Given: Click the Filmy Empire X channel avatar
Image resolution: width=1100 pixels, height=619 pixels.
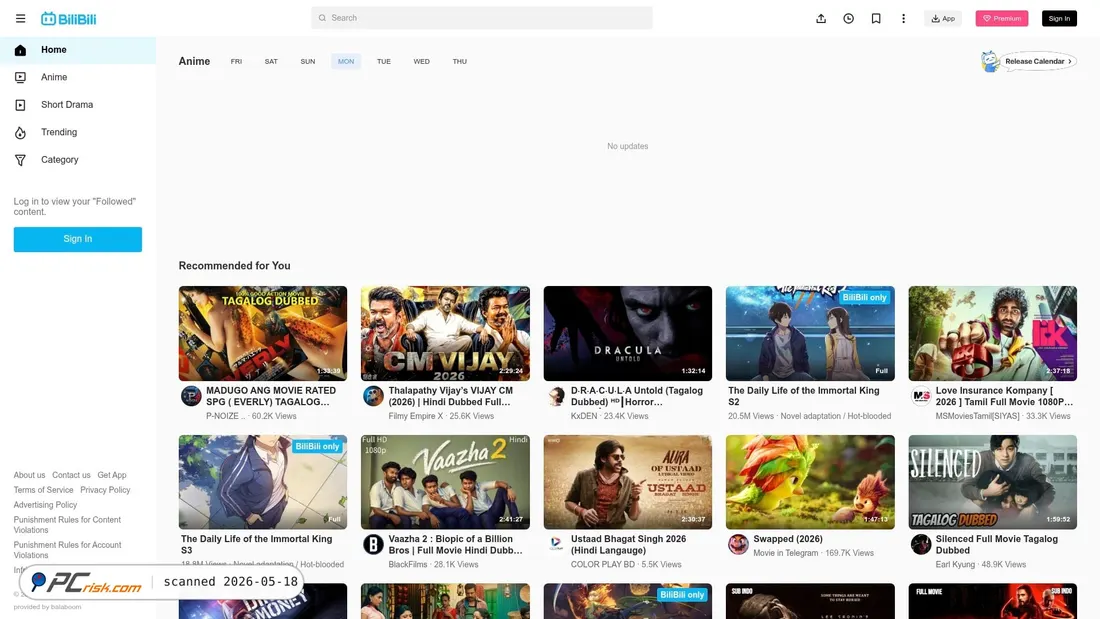Looking at the screenshot, I should coord(373,397).
